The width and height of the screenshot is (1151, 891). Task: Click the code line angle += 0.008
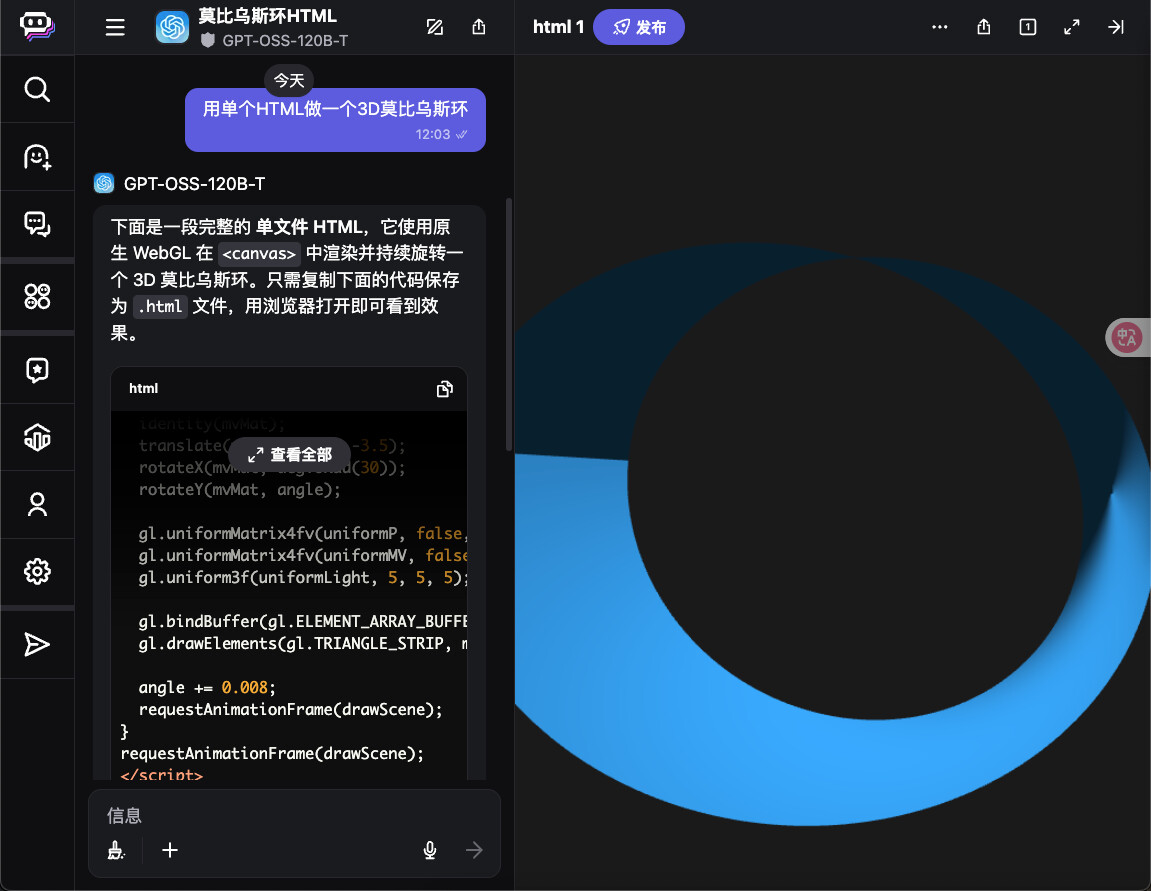click(x=207, y=688)
